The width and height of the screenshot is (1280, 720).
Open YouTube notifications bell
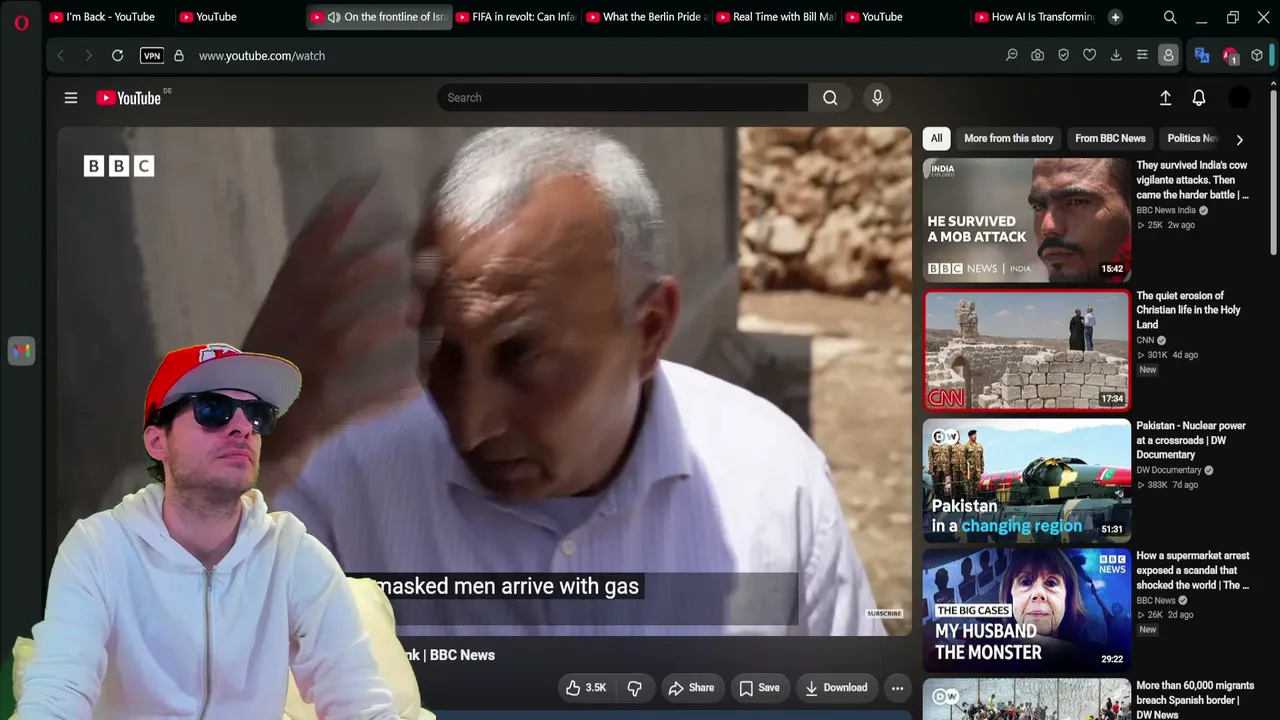pos(1199,98)
